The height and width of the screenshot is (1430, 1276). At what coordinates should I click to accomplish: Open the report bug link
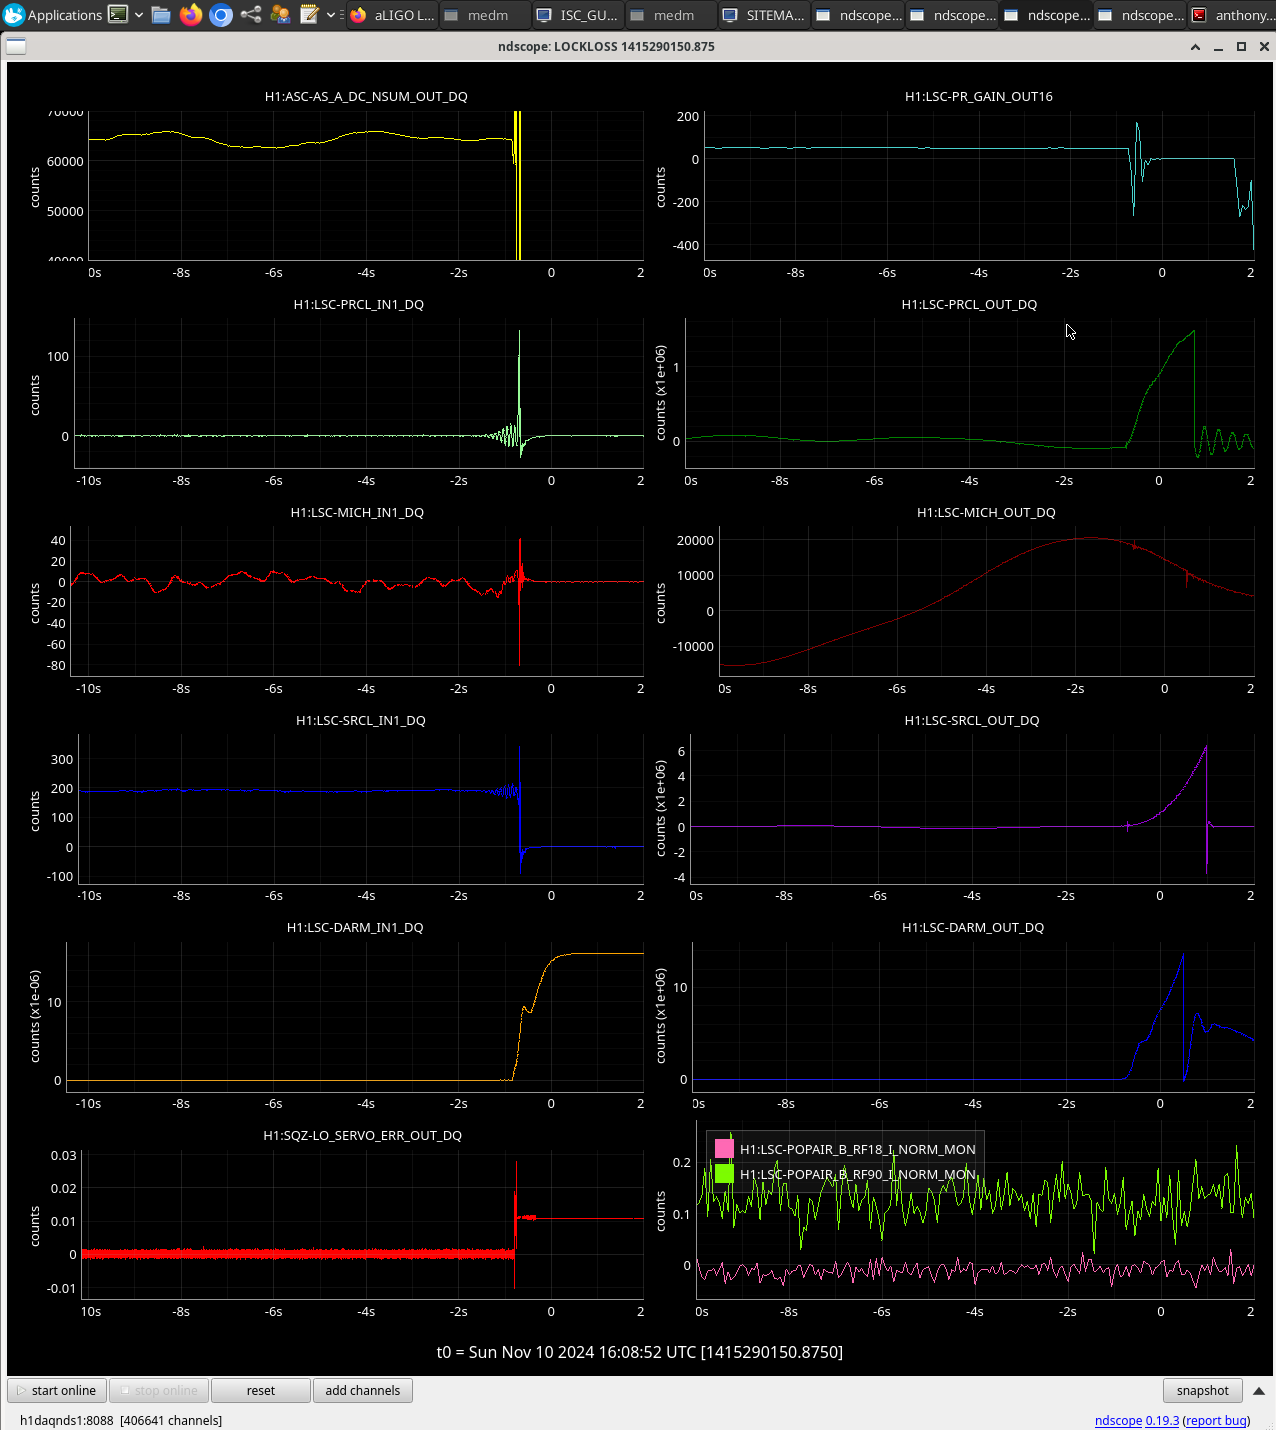1216,1420
